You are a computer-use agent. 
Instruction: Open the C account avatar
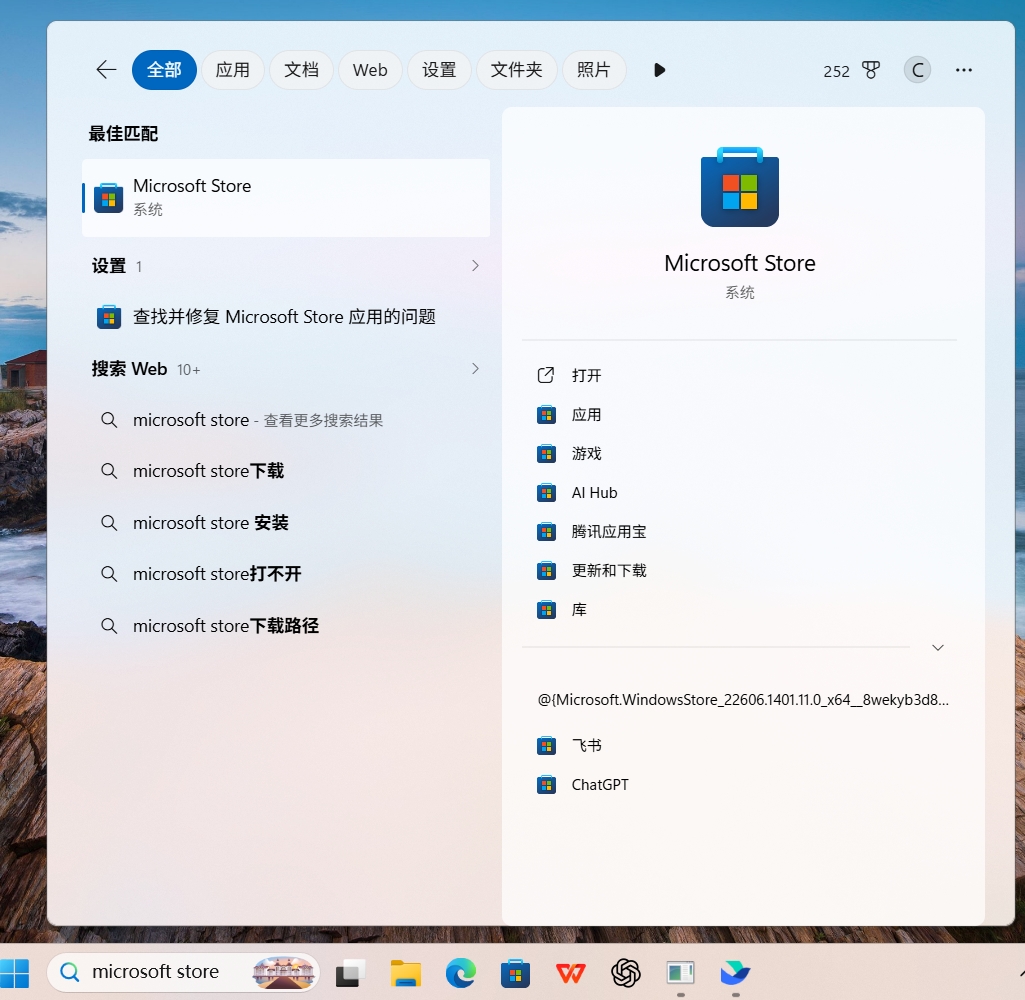[x=917, y=70]
